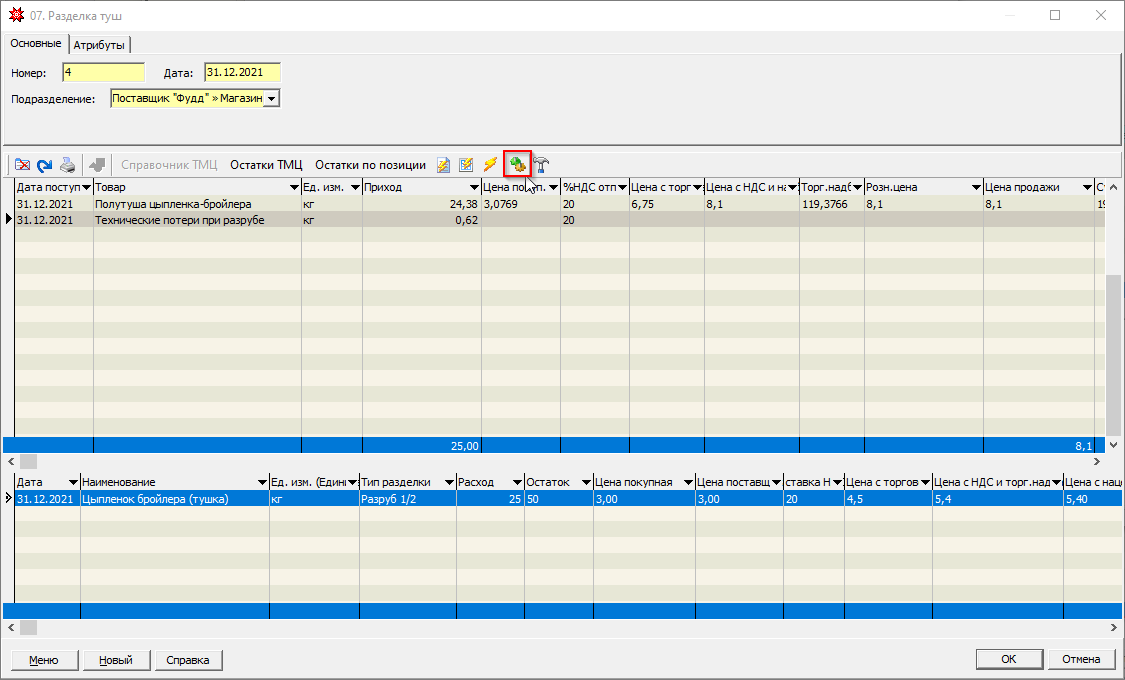
Task: Click the first document-with-lightning icon
Action: tap(443, 165)
